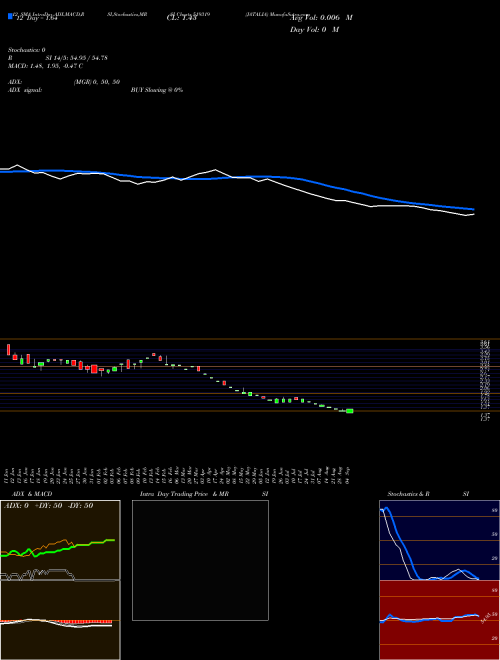The width and height of the screenshot is (500, 660).
Task: Click the 'Stochastics: 0' reading
Action: click(27, 50)
